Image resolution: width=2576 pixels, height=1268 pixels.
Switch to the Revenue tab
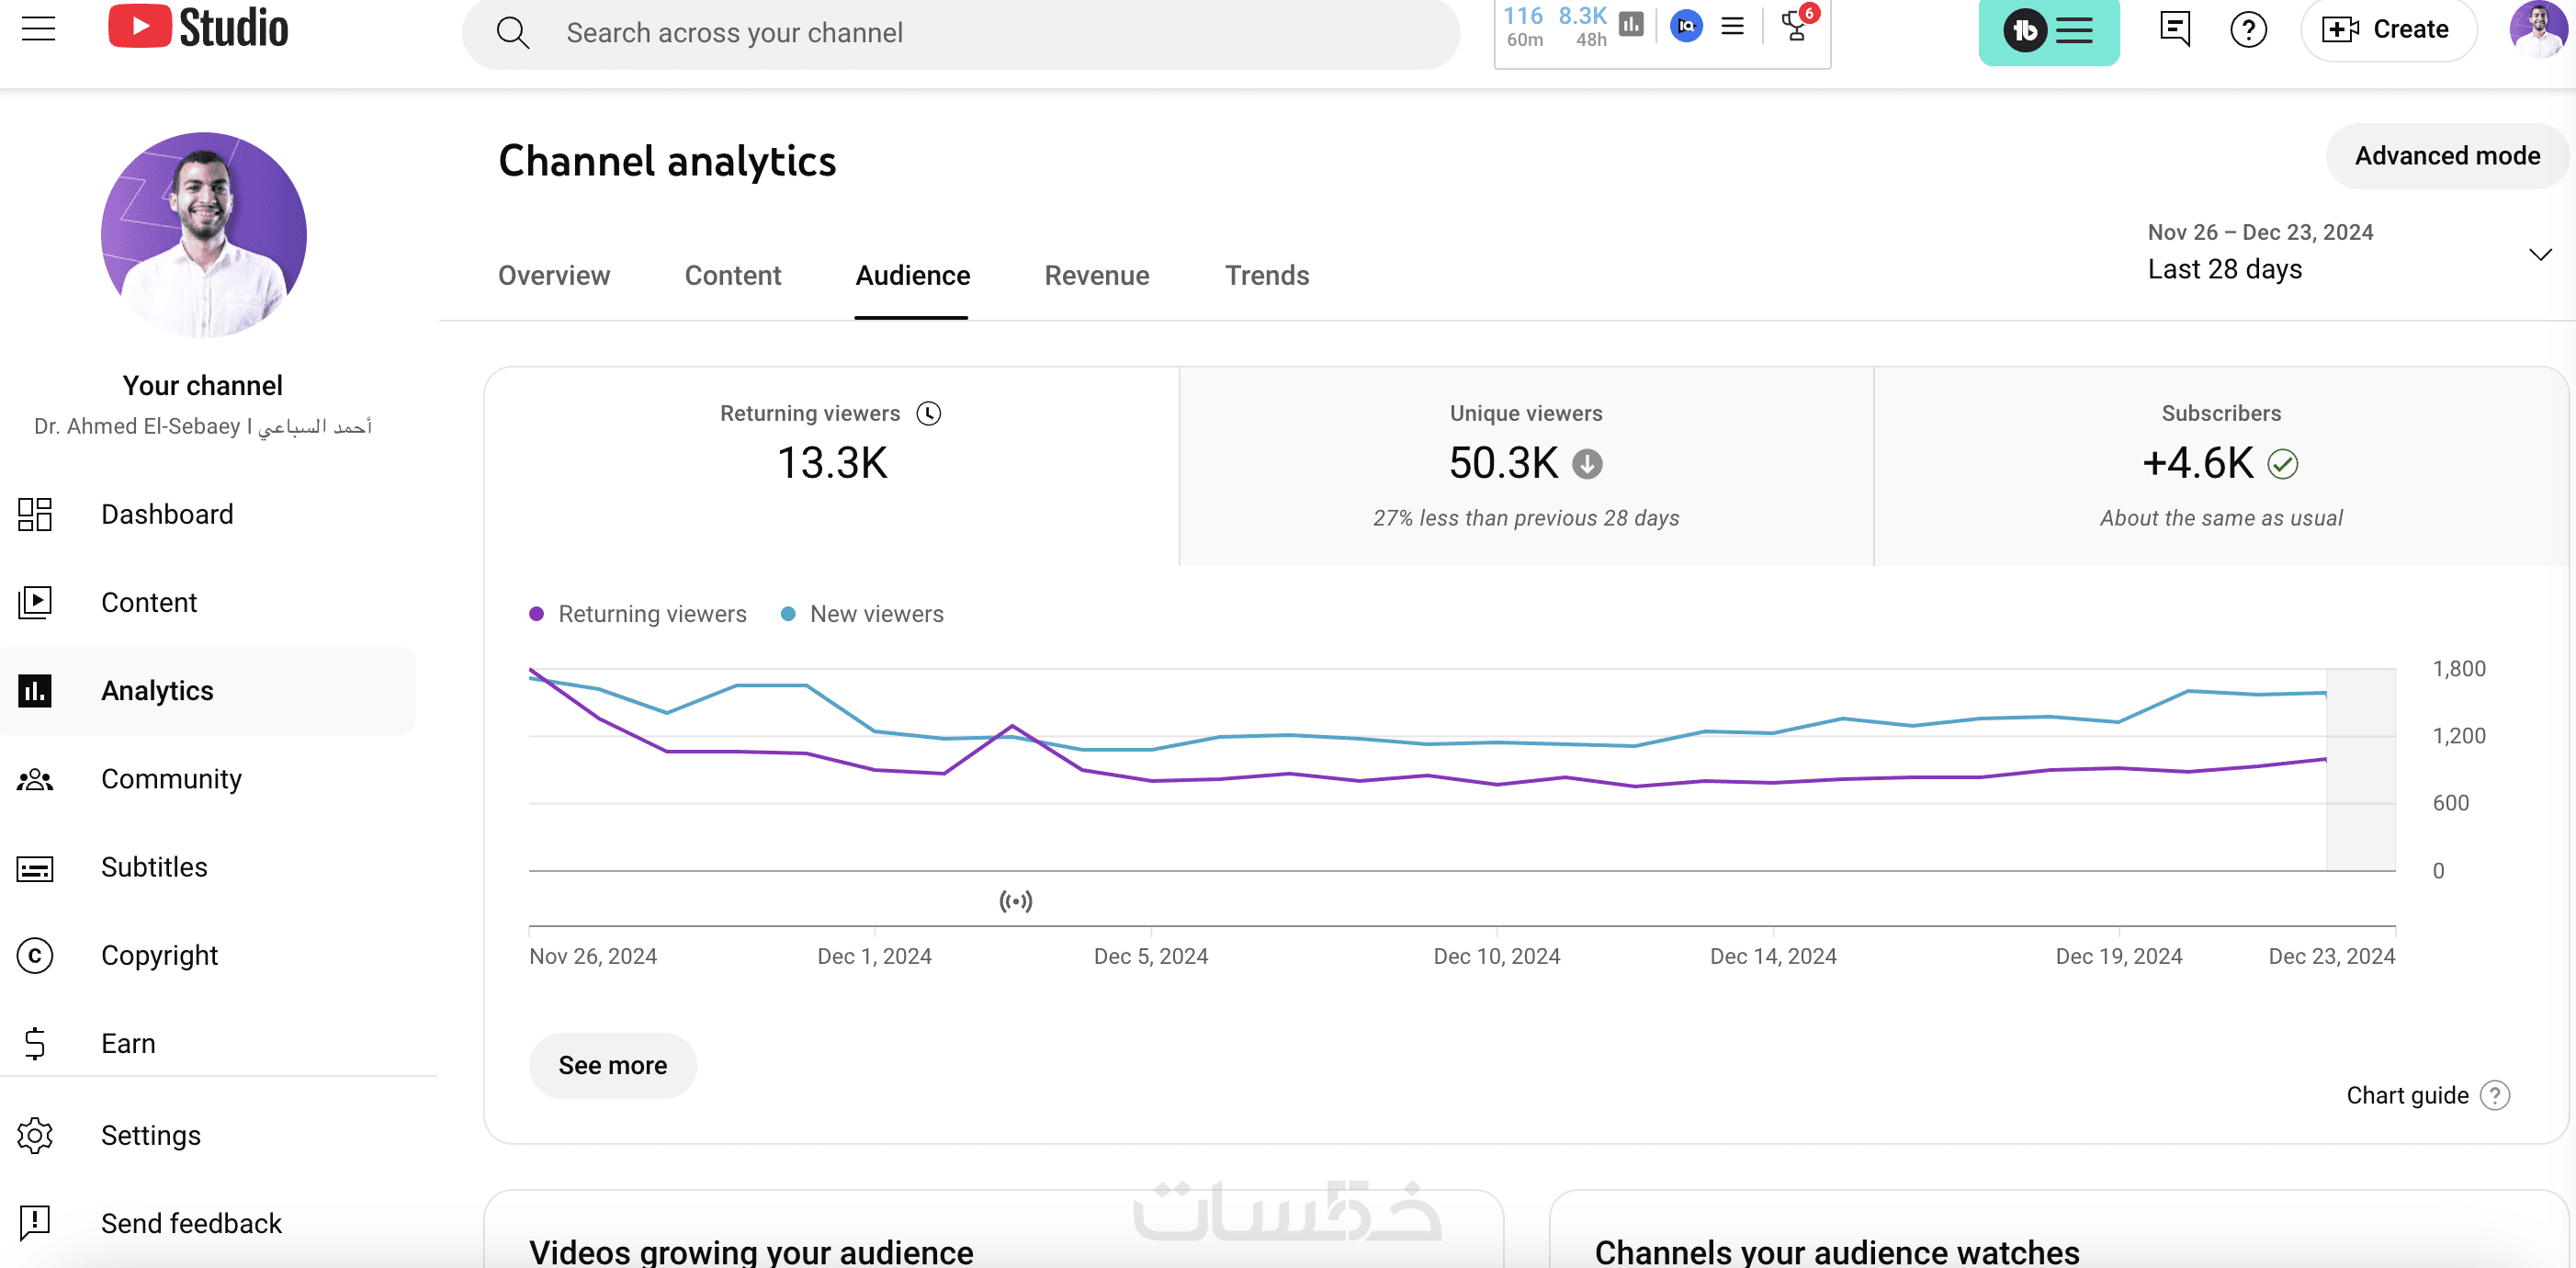[1096, 275]
